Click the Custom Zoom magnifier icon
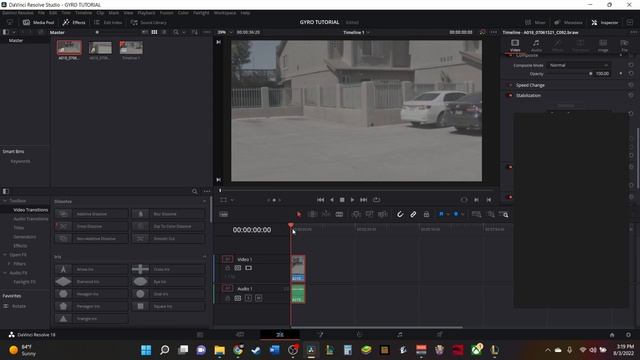Viewport: 640px width, 360px height. [504, 214]
